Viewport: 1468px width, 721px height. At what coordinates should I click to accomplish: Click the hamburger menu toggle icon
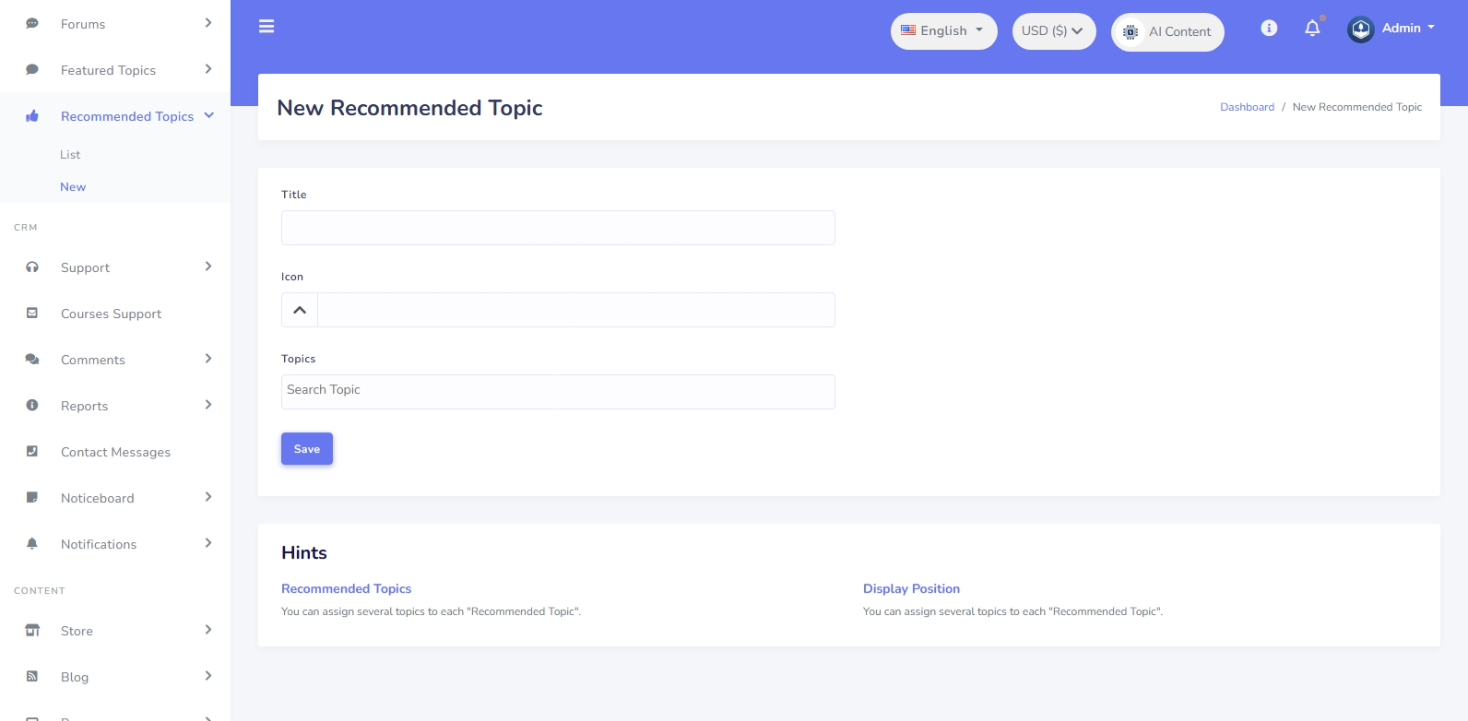266,27
